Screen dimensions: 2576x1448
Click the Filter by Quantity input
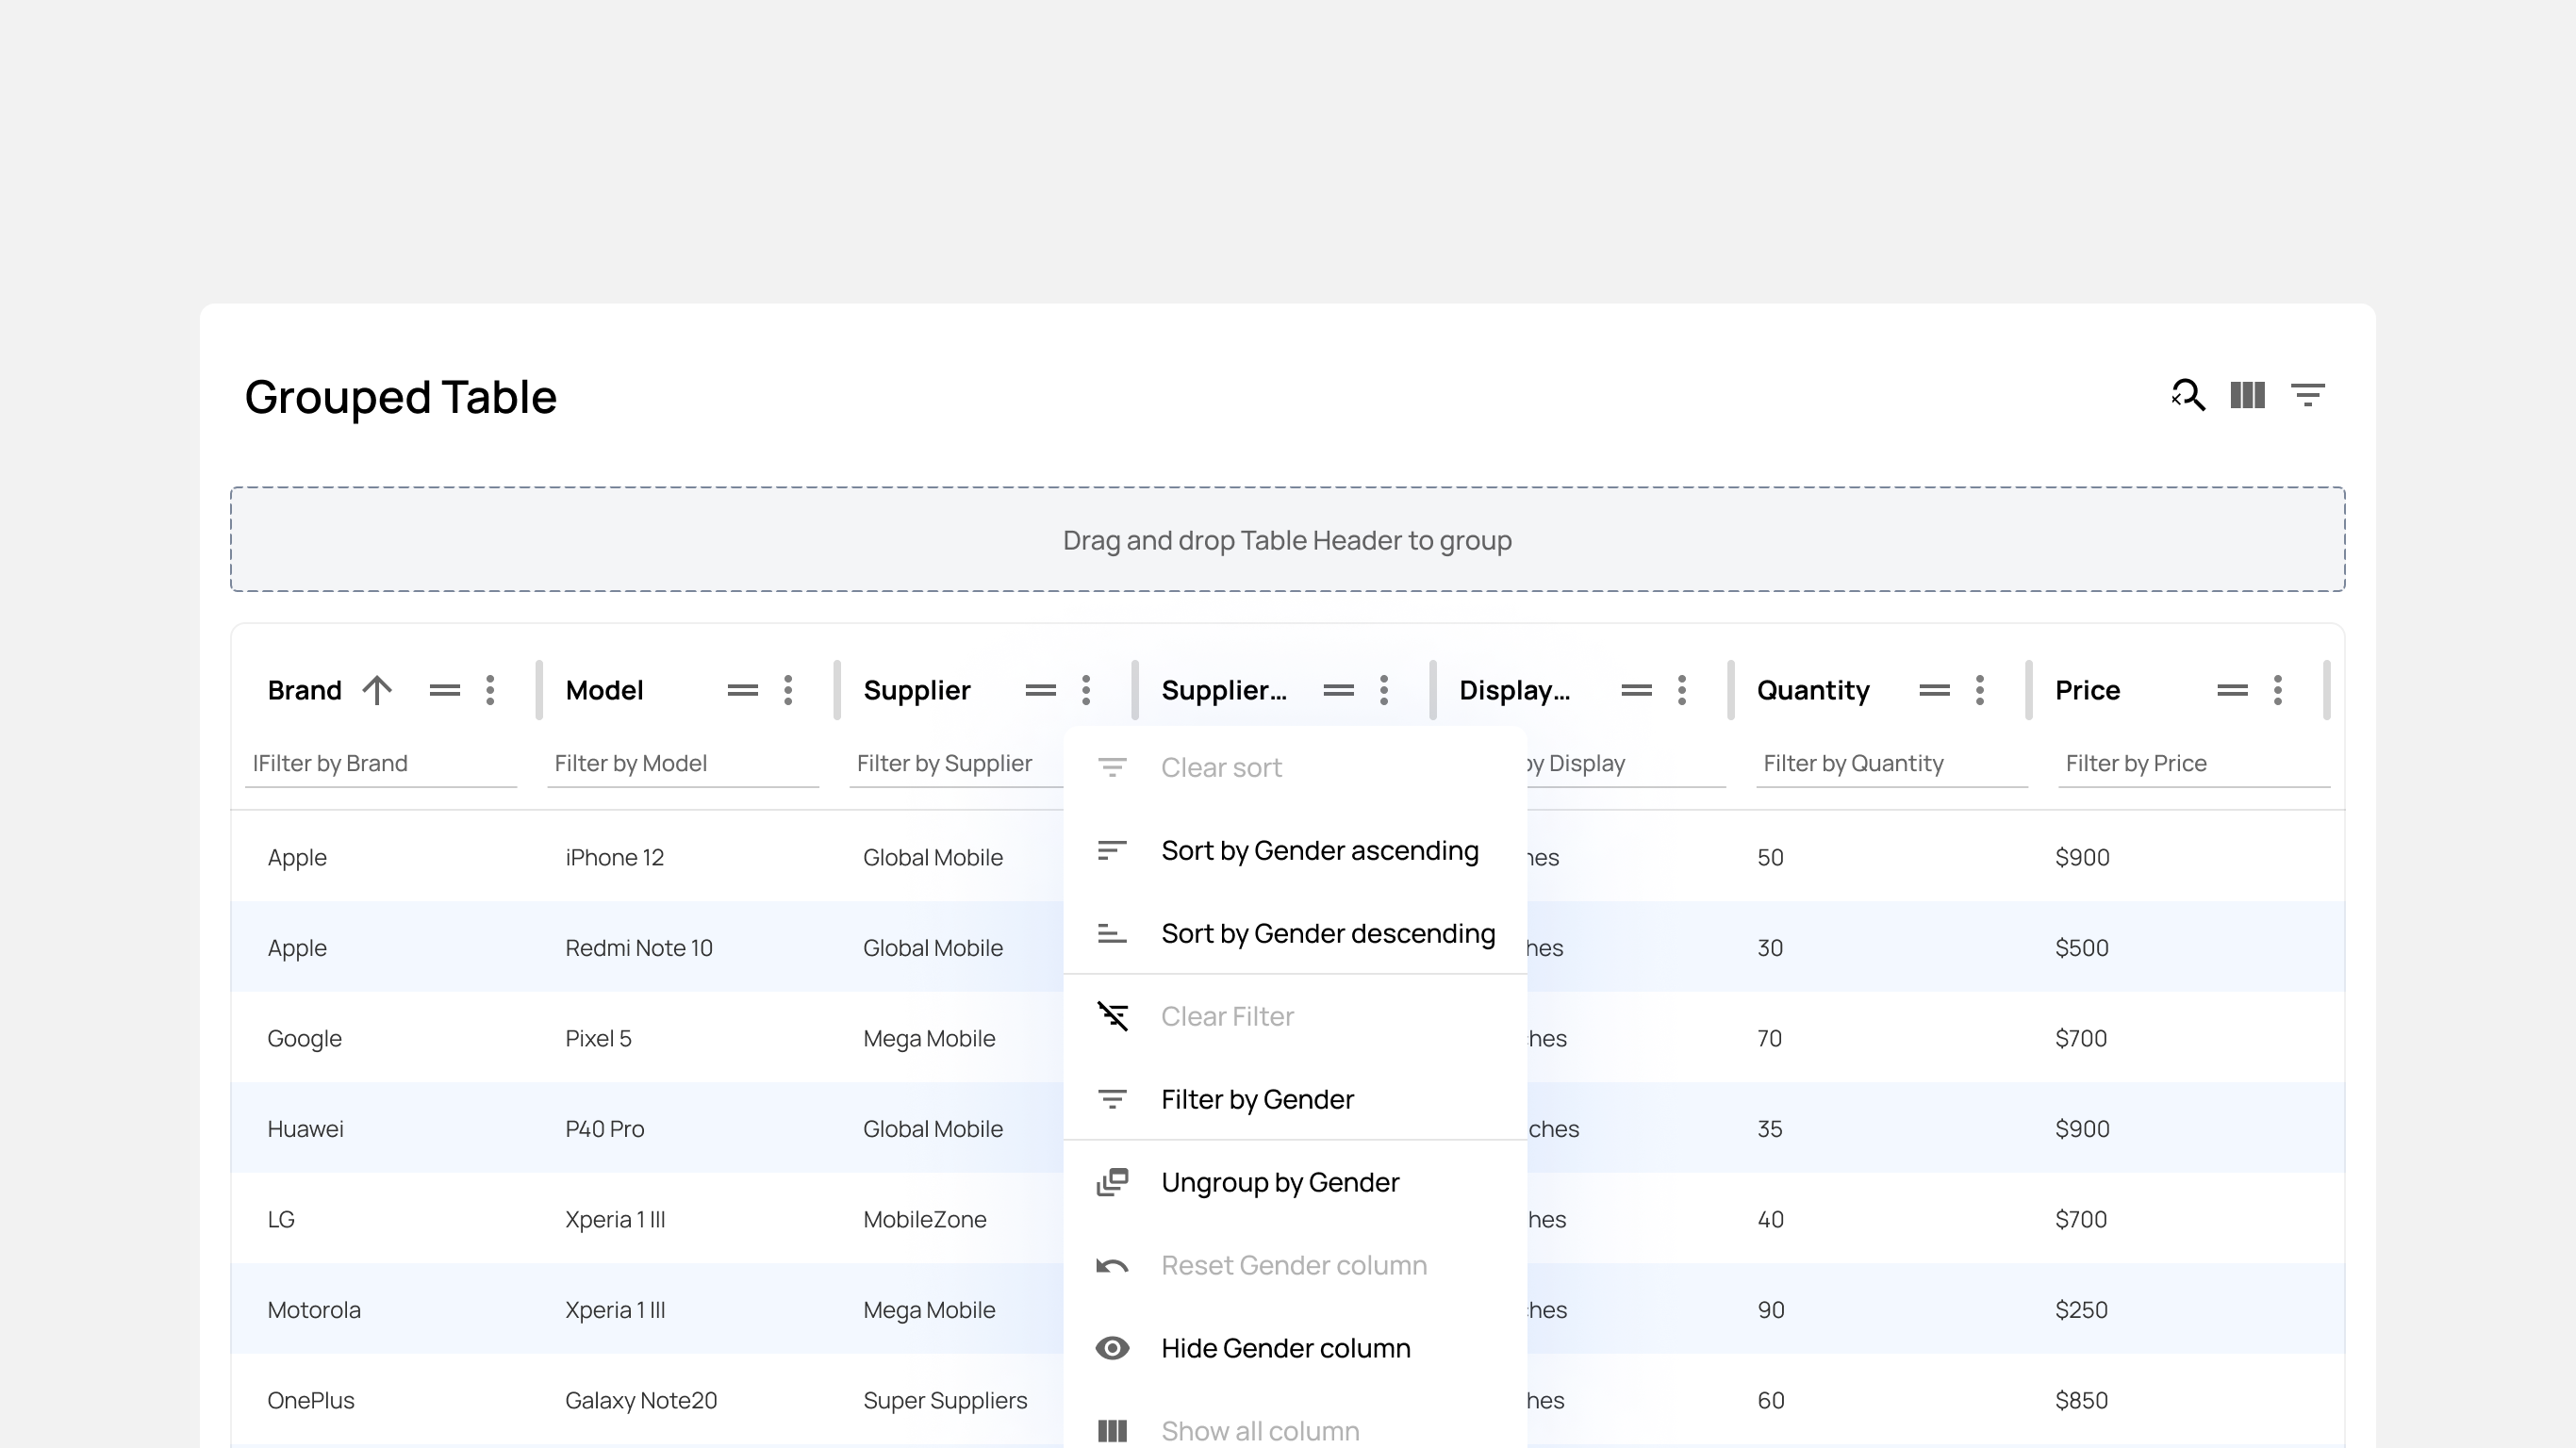pos(1892,764)
